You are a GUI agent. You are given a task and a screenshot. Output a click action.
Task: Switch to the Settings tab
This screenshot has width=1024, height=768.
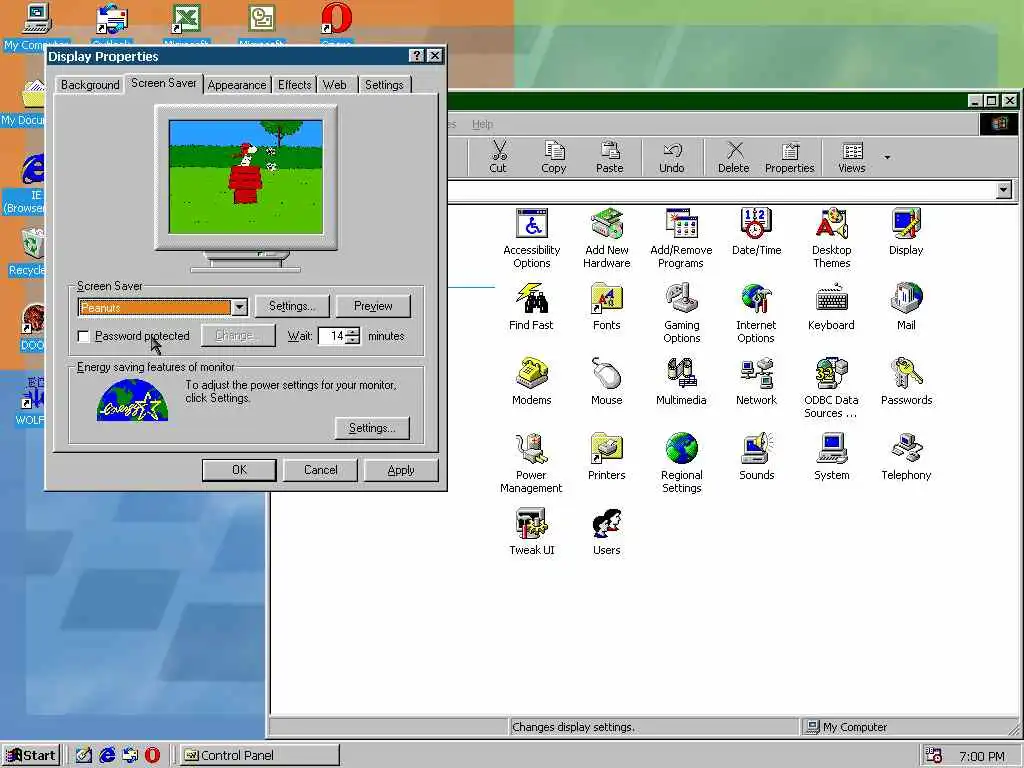(384, 85)
